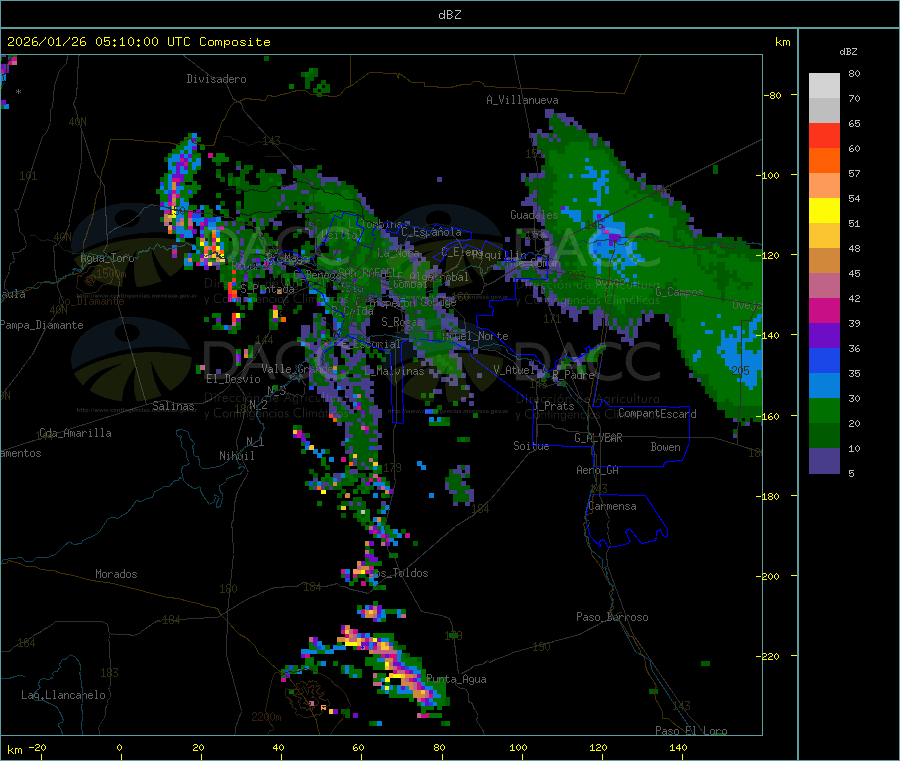The width and height of the screenshot is (900, 761).
Task: Select the yellow 51-54 dBZ legend color
Action: coord(824,211)
